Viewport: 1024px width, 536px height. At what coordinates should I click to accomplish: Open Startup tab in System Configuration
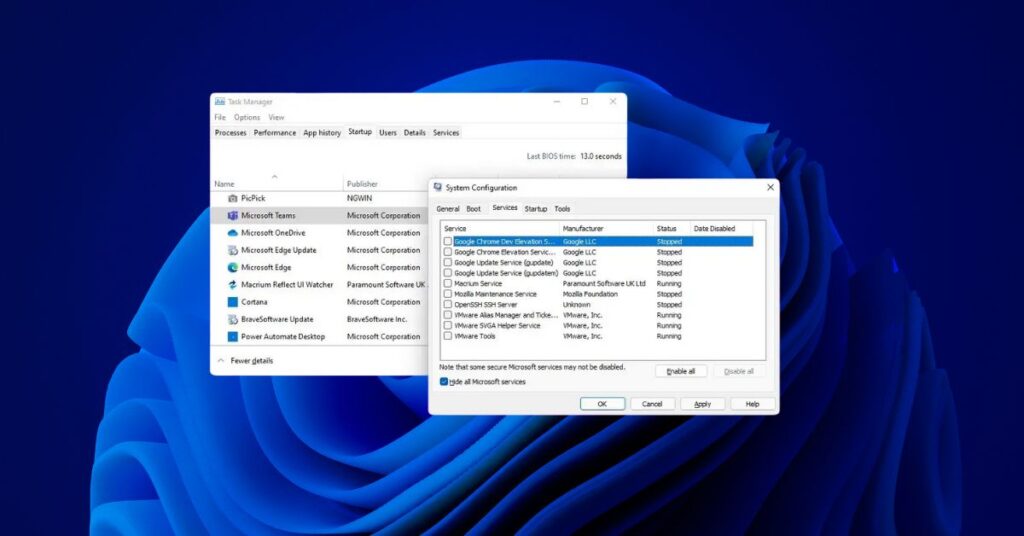(x=536, y=209)
